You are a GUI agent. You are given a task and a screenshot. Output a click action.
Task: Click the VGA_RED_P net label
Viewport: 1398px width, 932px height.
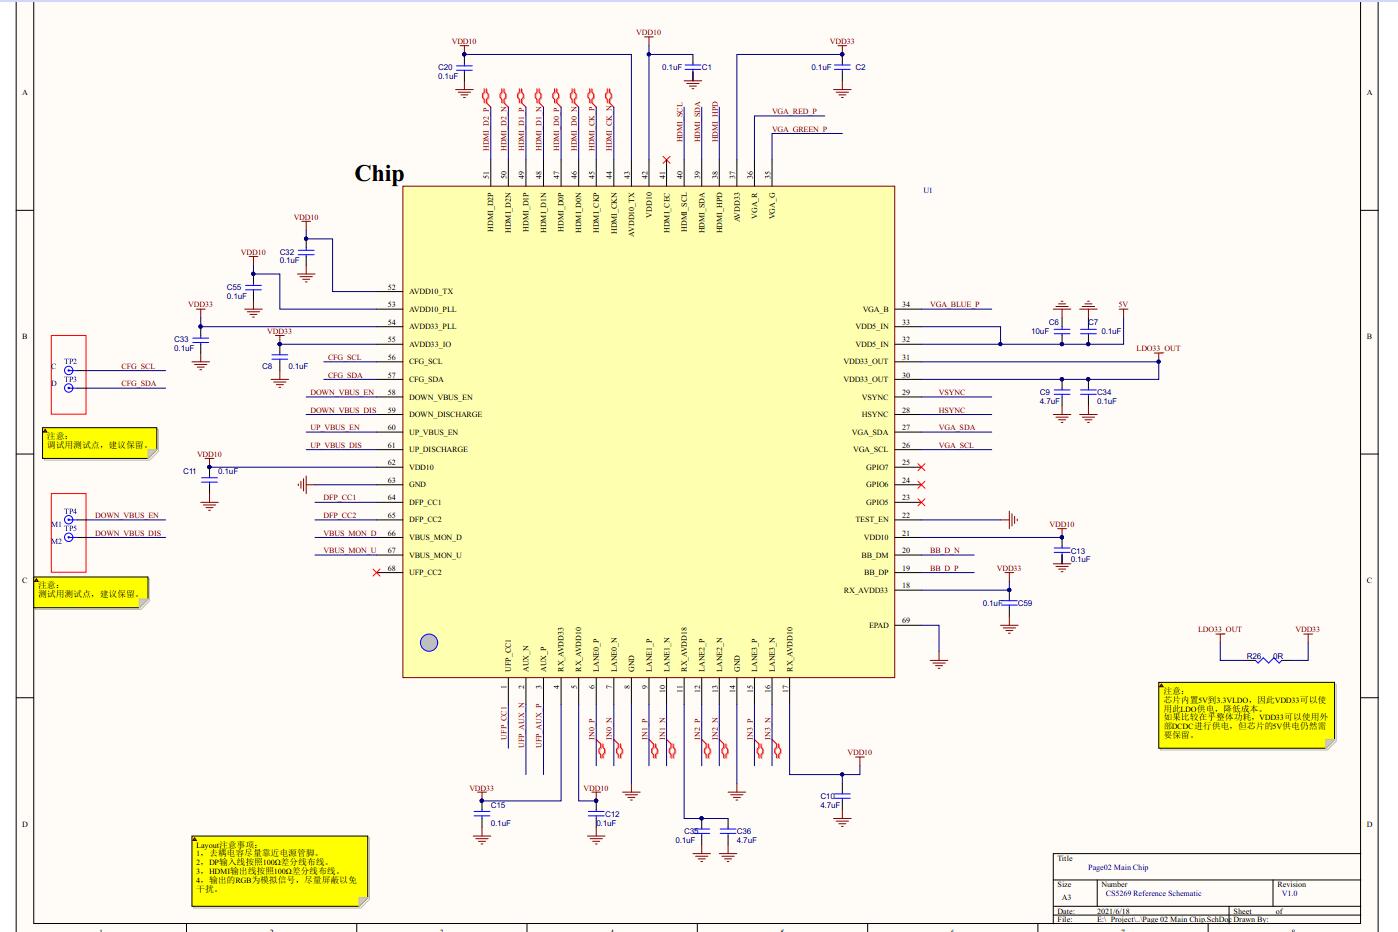tap(794, 112)
